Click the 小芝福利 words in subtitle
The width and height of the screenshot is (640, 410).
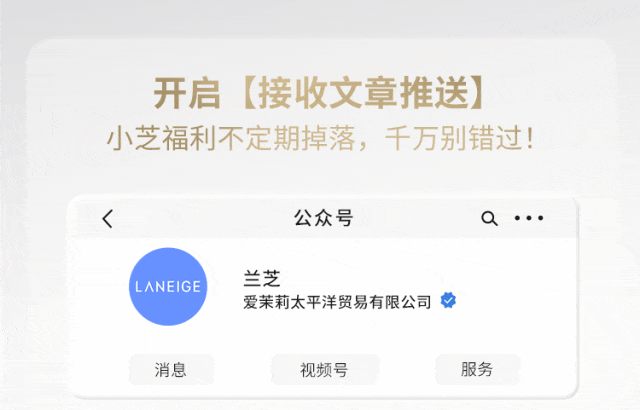coord(161,138)
